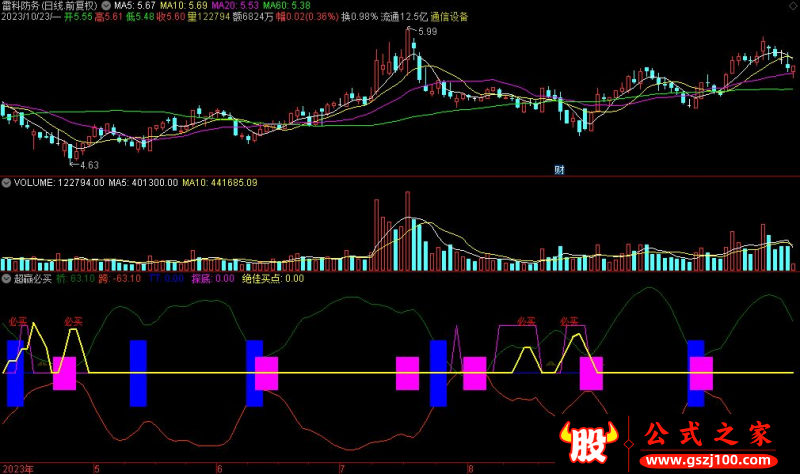Open the 超赢必买 indicator dropdown arrow

6,279
